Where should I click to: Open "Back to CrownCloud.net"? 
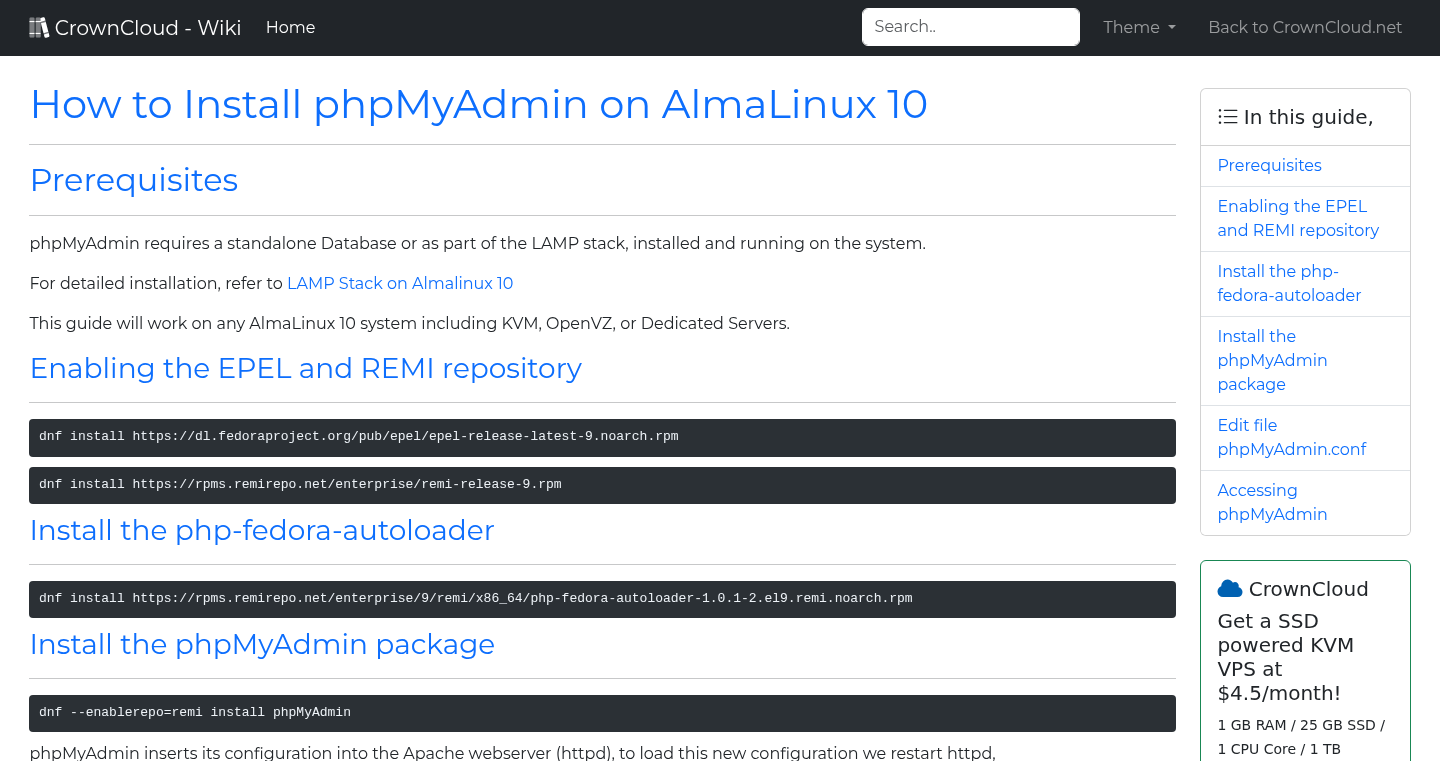pos(1305,27)
